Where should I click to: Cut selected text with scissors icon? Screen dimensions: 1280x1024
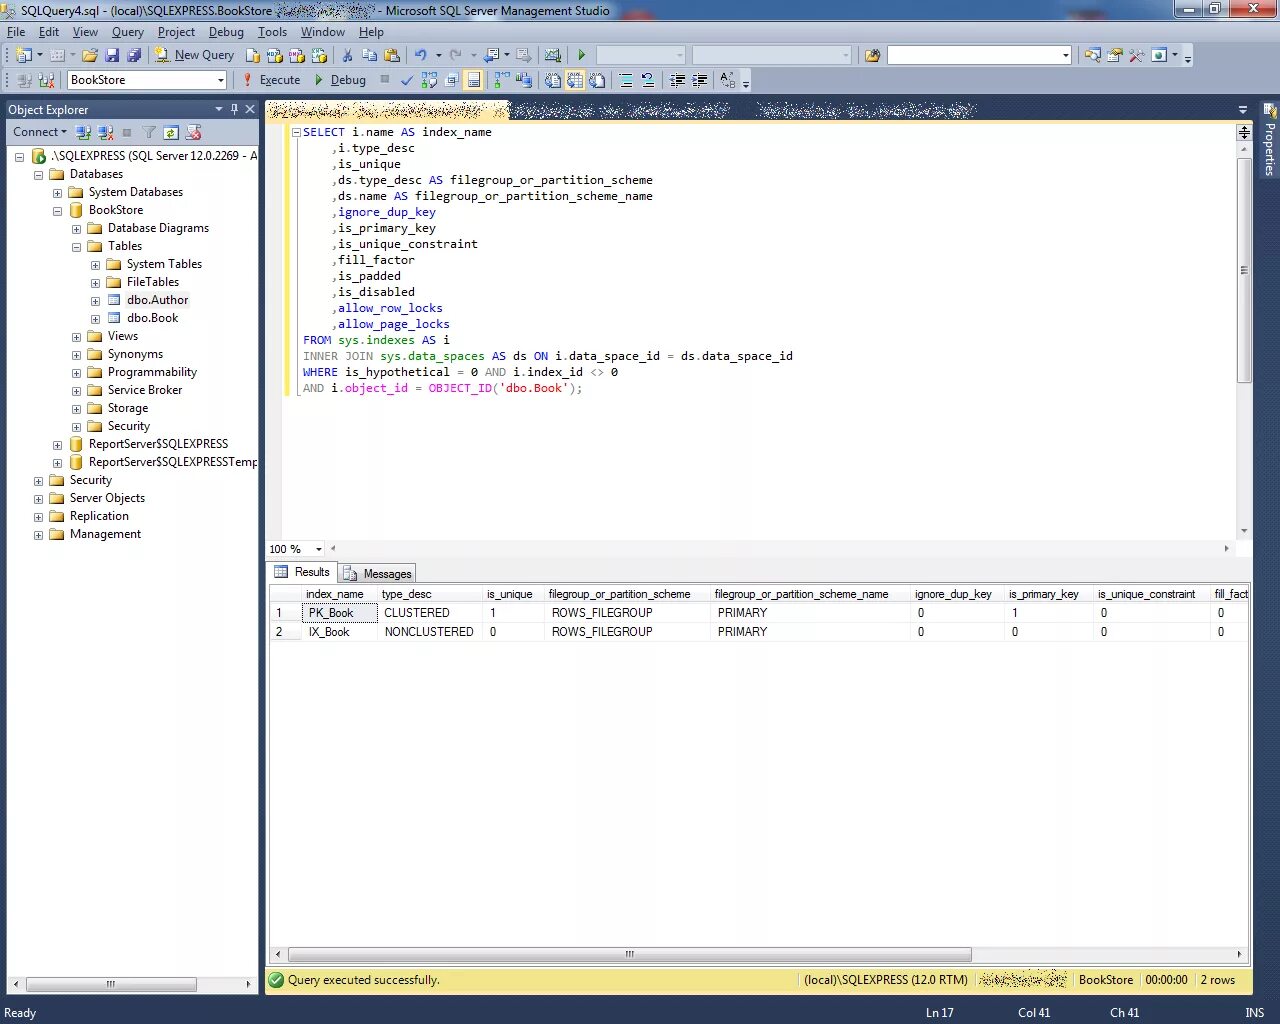tap(347, 55)
